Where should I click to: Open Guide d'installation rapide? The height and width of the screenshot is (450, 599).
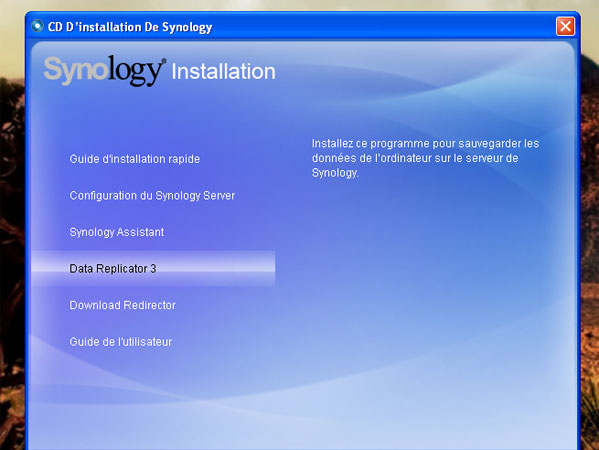pos(134,159)
